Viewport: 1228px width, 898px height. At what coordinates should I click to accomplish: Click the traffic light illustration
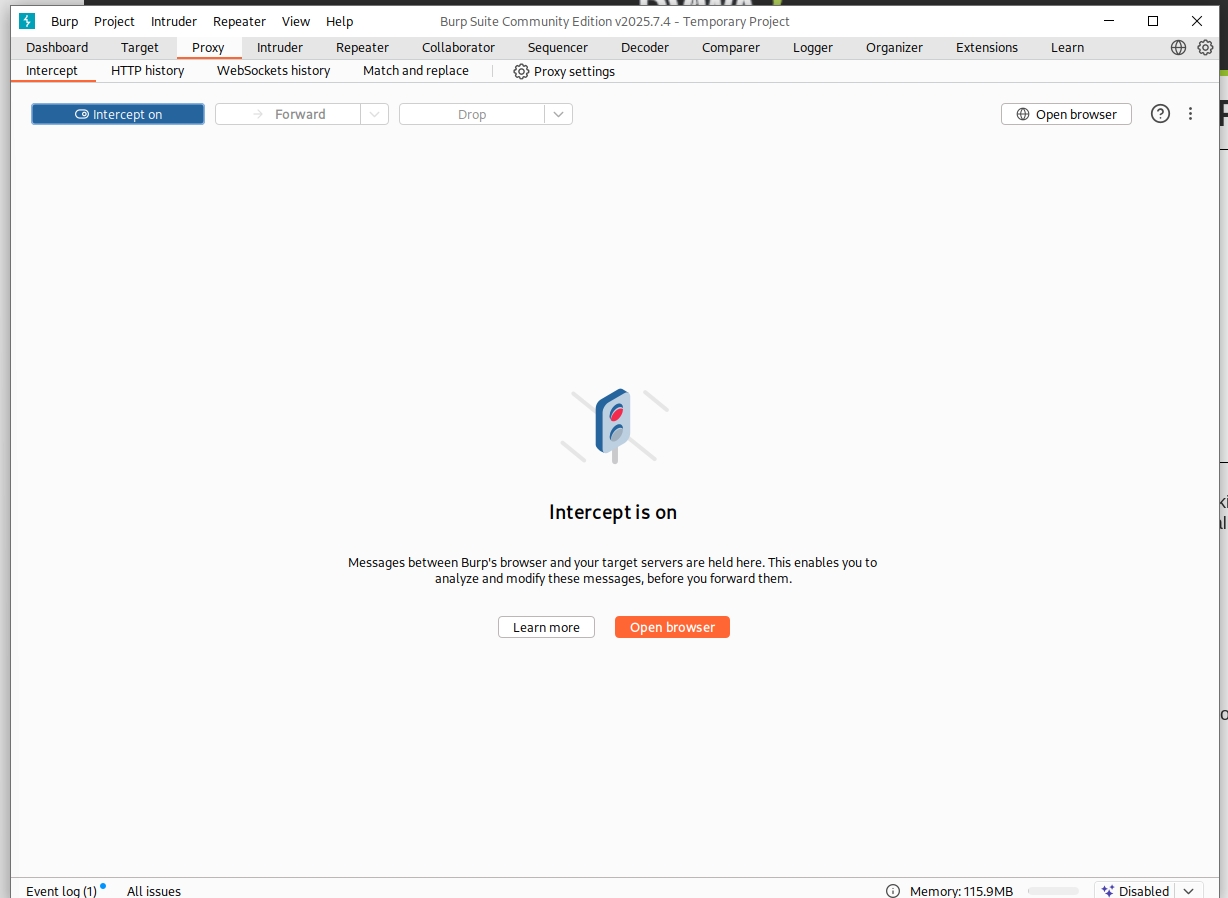[614, 426]
